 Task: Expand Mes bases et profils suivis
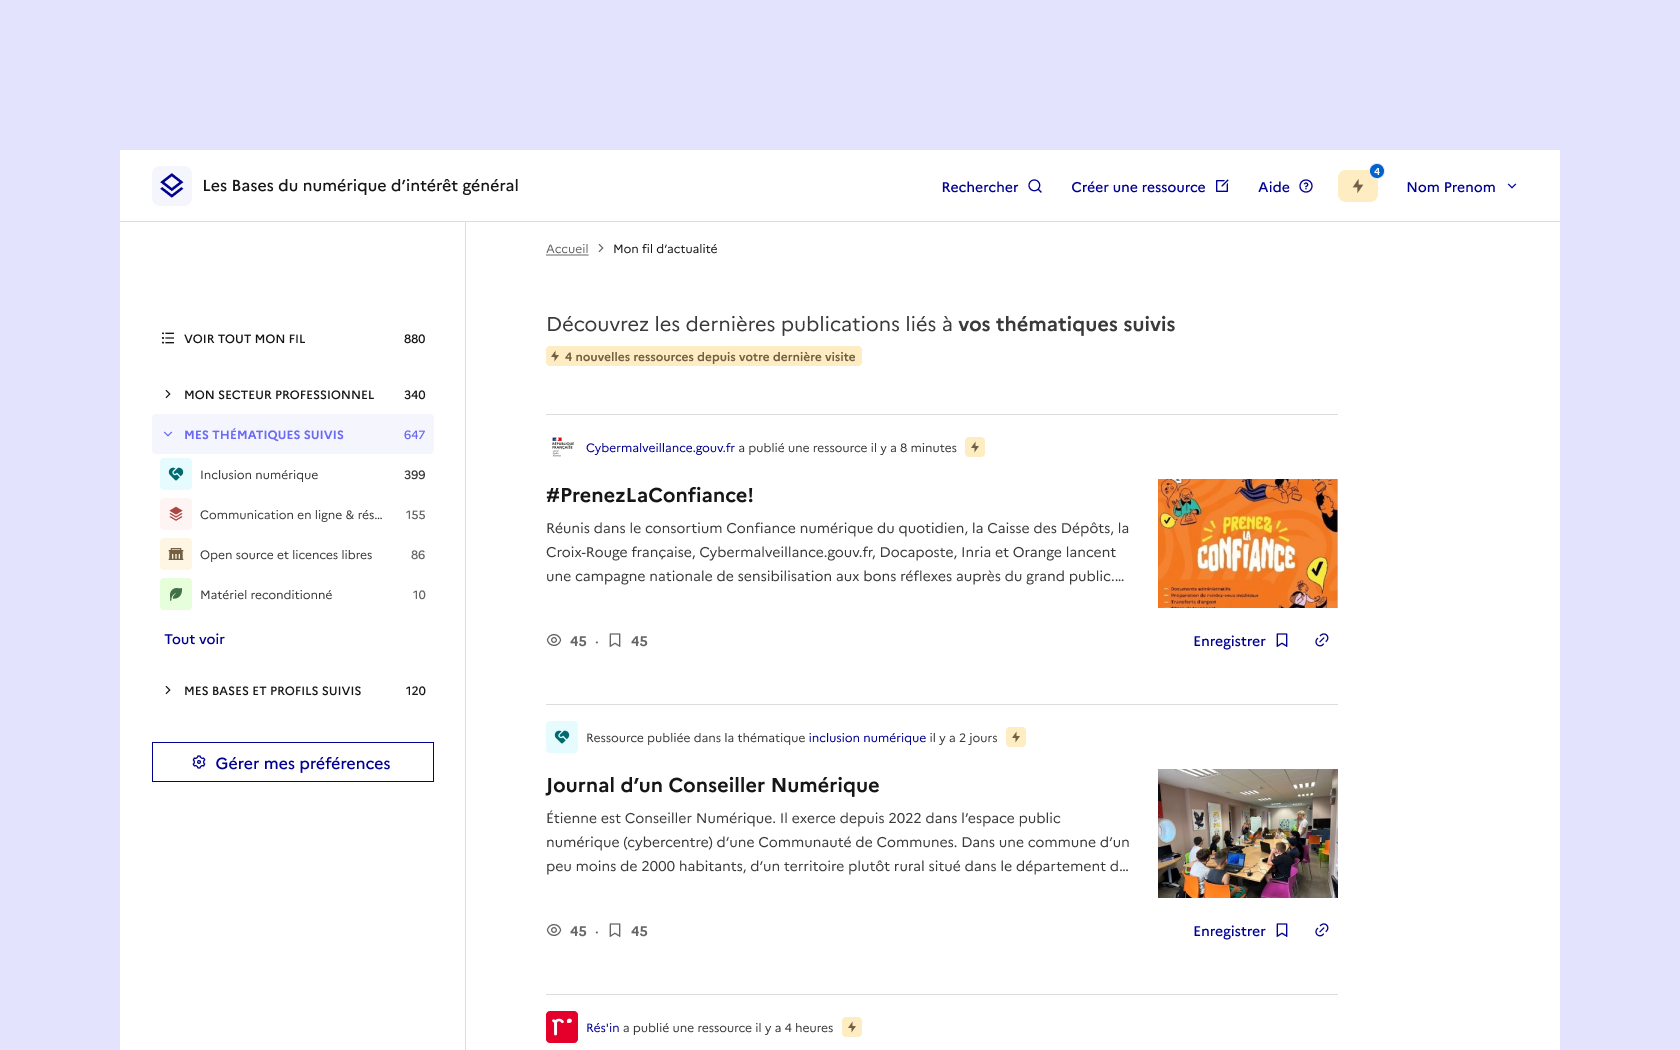(x=168, y=690)
